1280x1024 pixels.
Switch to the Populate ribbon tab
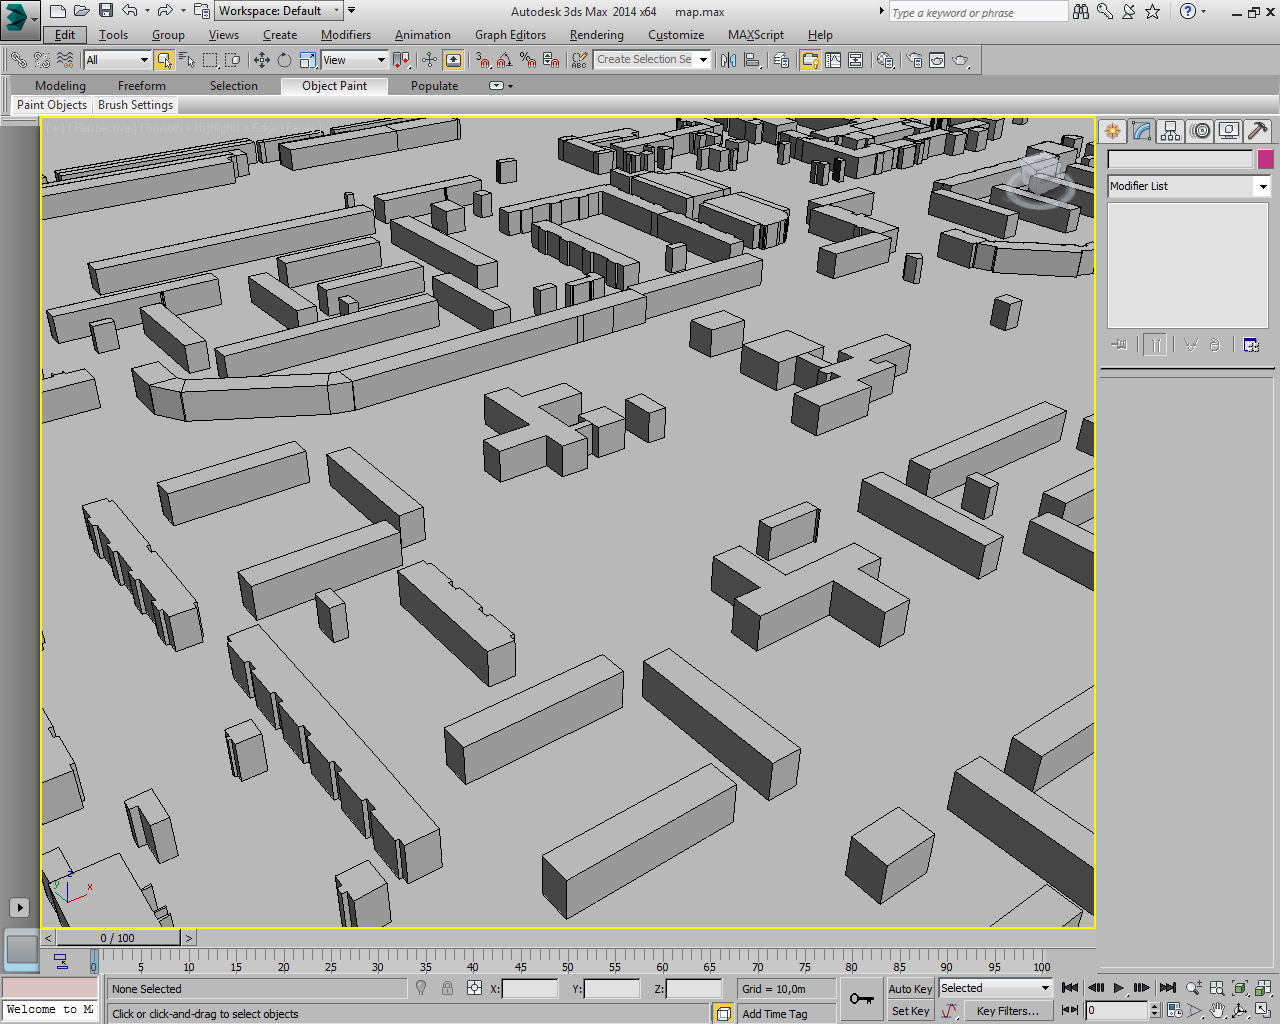coord(434,86)
